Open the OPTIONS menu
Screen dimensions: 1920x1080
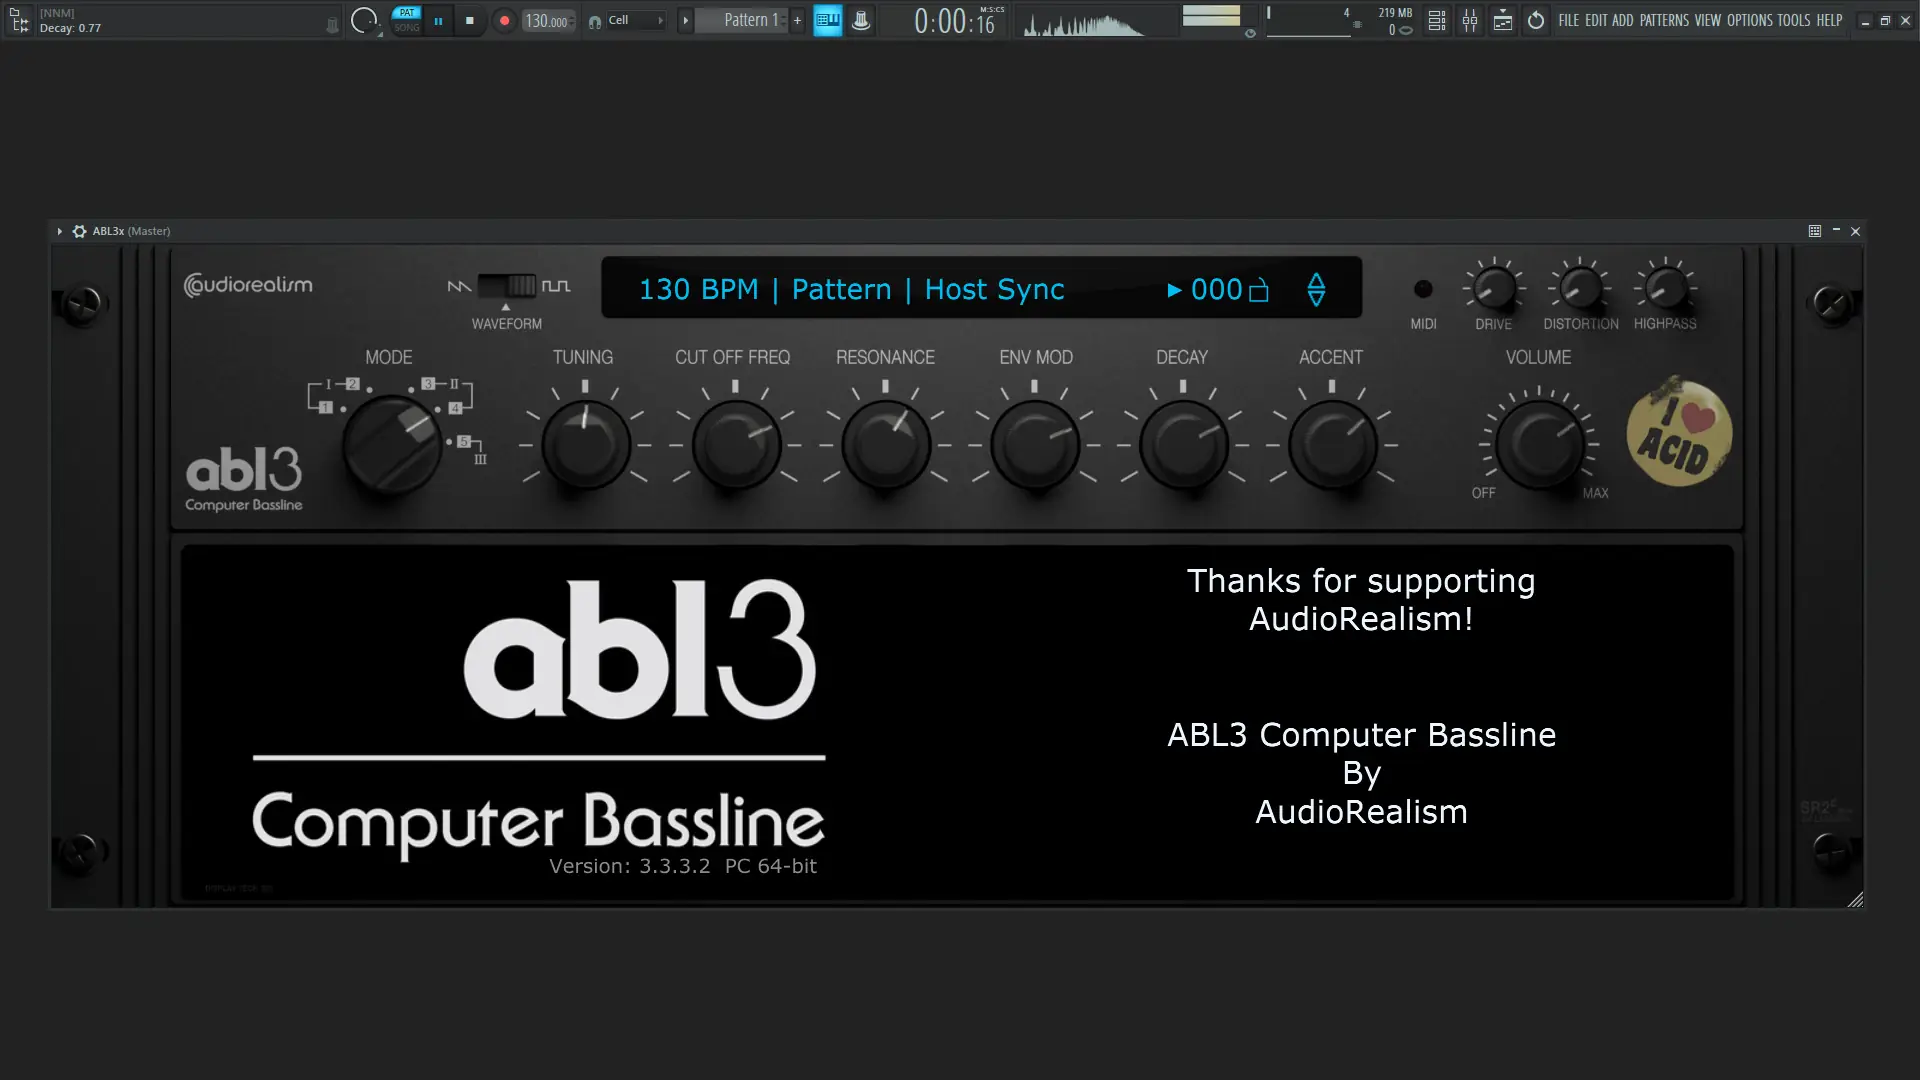1749,20
